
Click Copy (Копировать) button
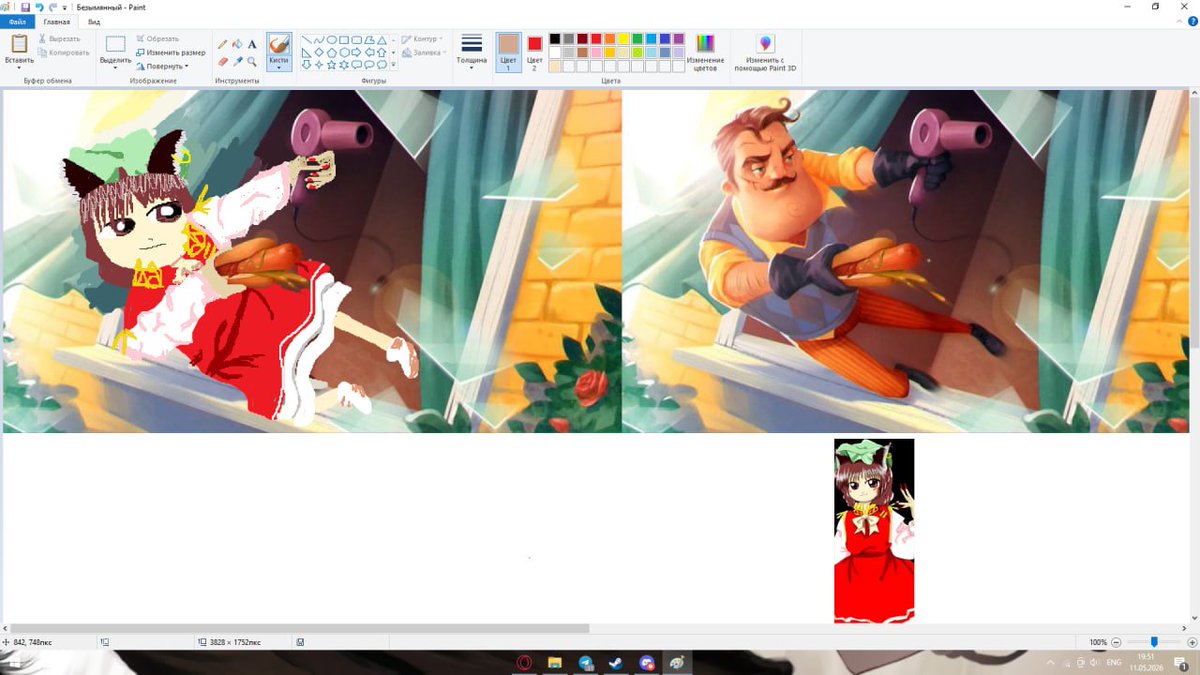(64, 52)
